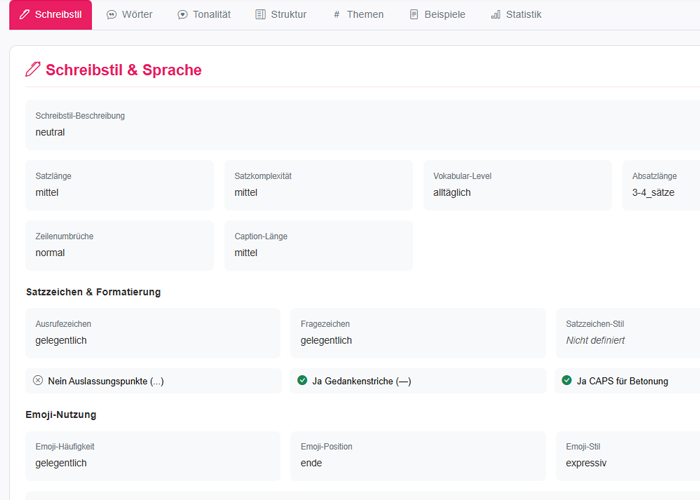
Task: Click the hashtag icon beside Themen
Action: 337,15
